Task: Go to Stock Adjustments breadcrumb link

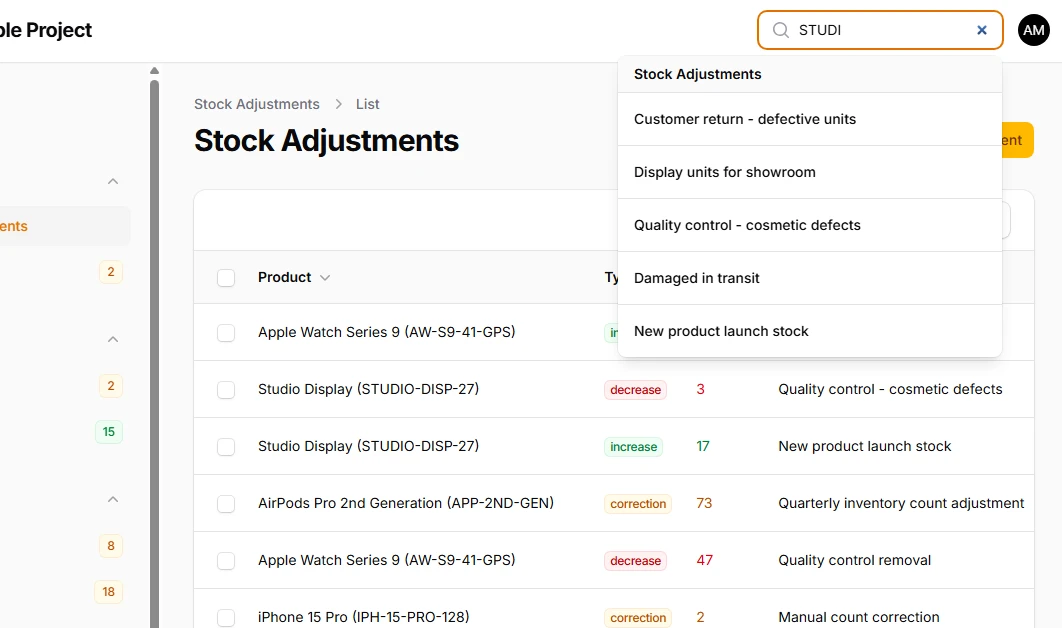Action: point(257,104)
